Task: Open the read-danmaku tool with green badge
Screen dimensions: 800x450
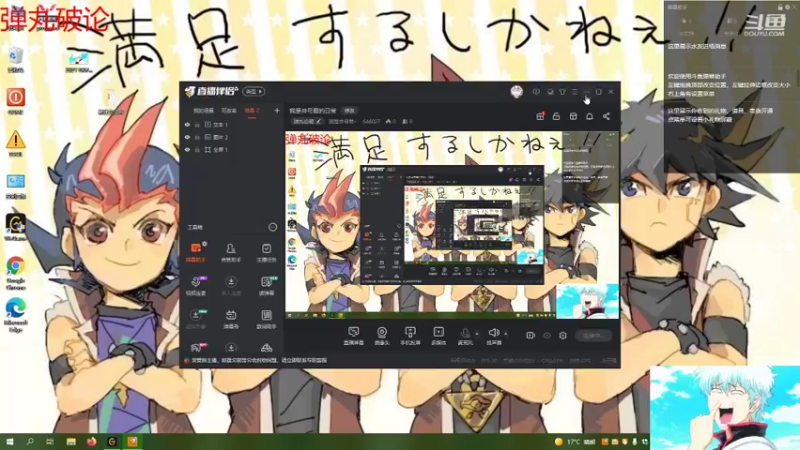Action: point(266,286)
